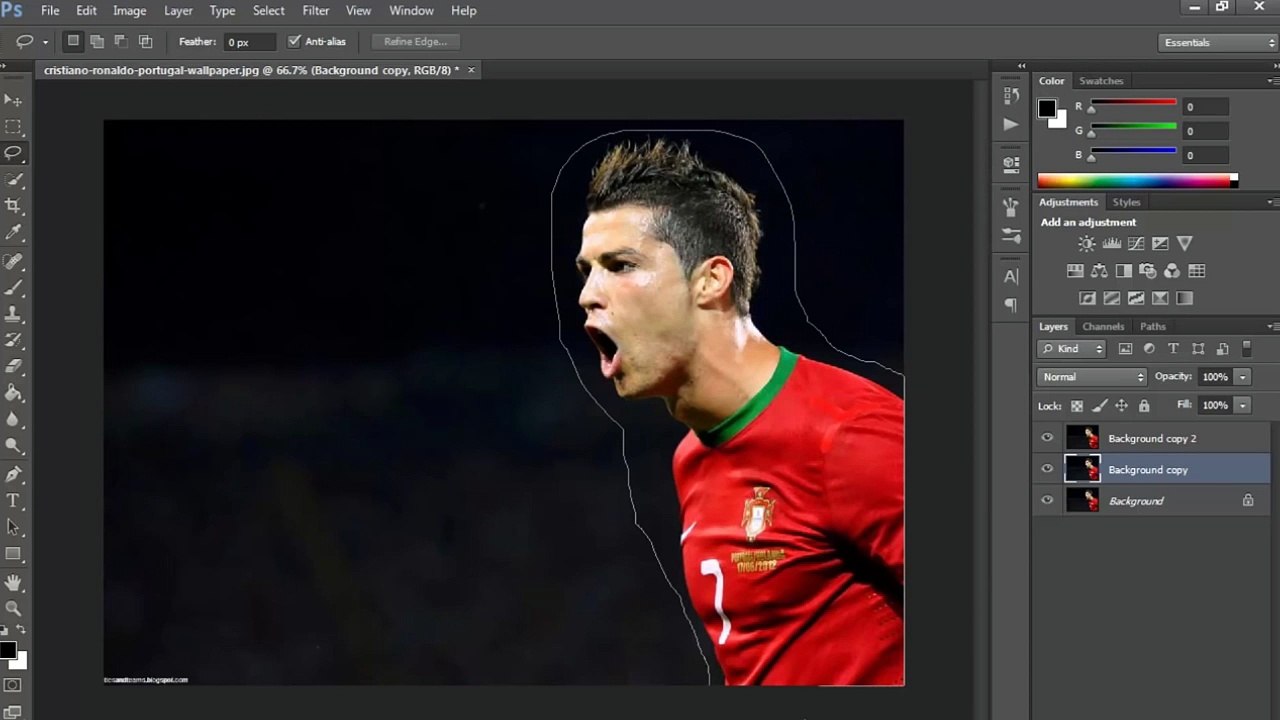Select the Crop tool
1280x720 pixels.
13,205
